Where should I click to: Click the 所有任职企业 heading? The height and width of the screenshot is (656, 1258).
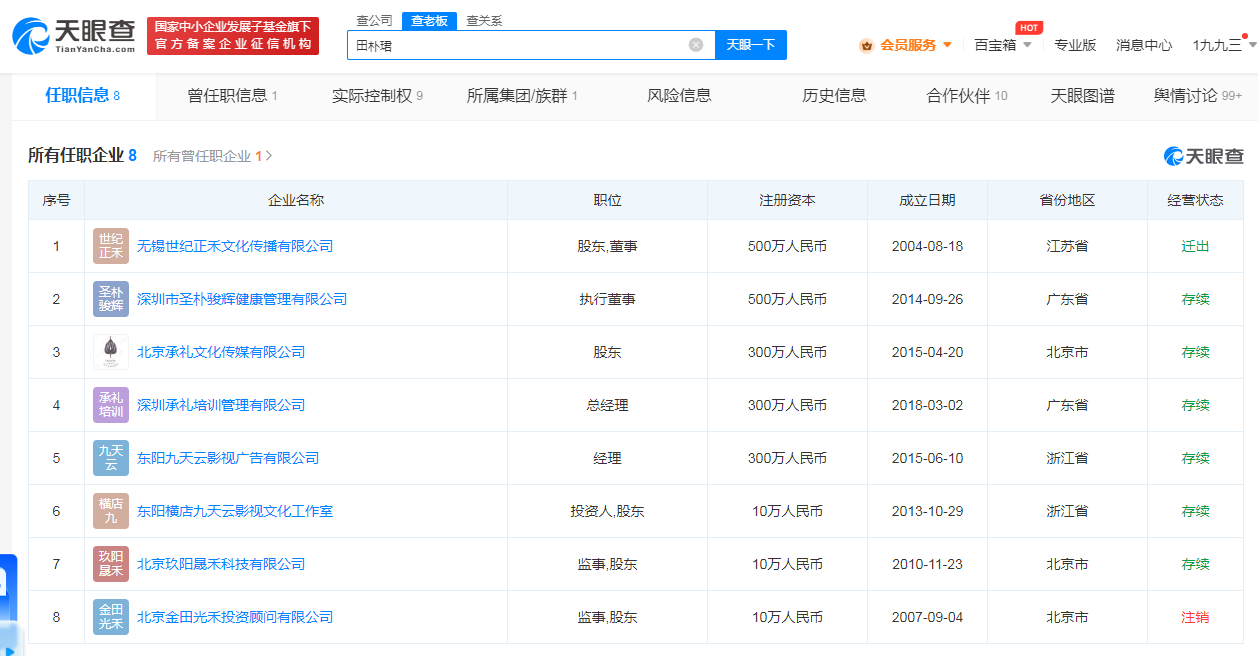tap(82, 155)
